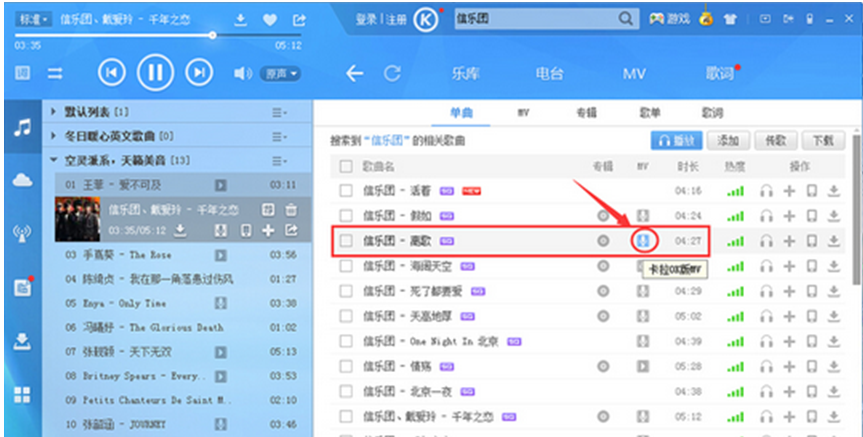This screenshot has width=863, height=437.
Task: Play the MV of 王菲 - 爱不可及 in playlist
Action: click(x=221, y=185)
